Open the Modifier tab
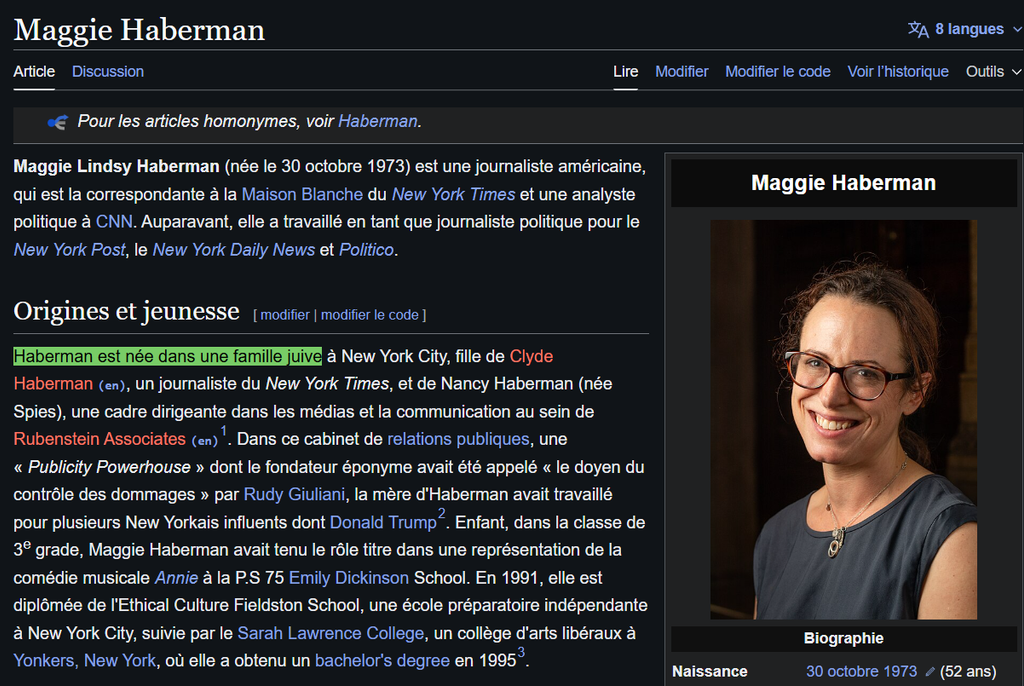 click(x=681, y=71)
